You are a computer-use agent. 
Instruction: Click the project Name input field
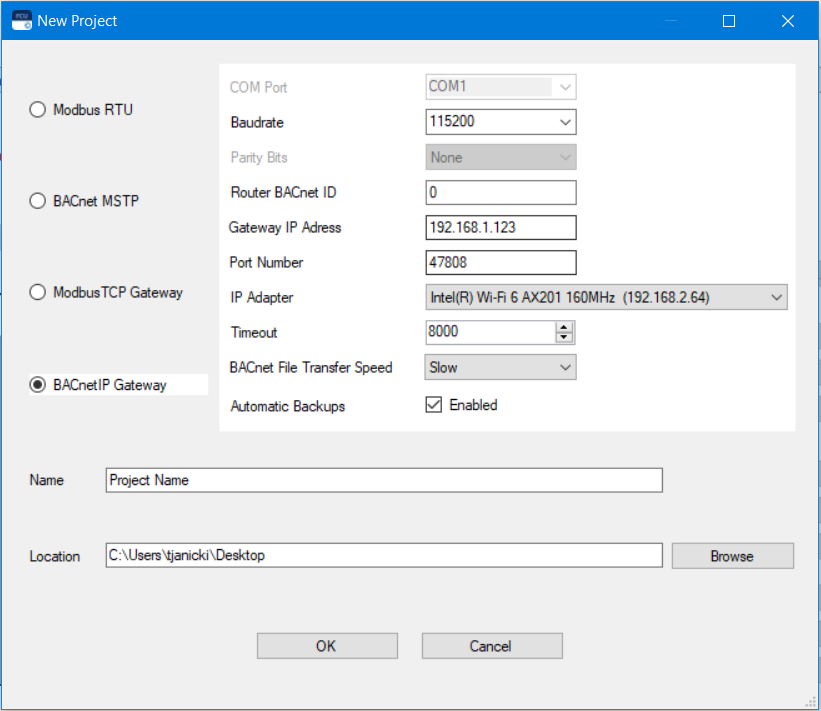[x=383, y=480]
